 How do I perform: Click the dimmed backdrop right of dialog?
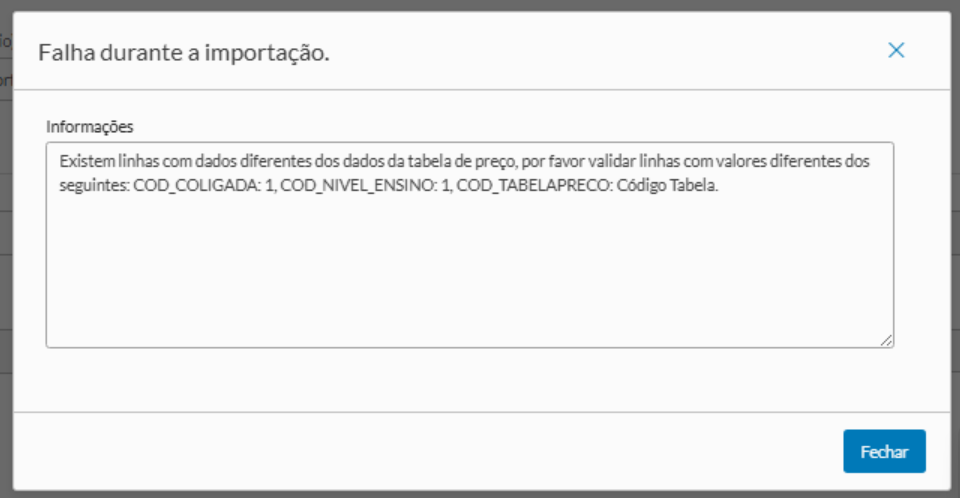tap(955, 250)
